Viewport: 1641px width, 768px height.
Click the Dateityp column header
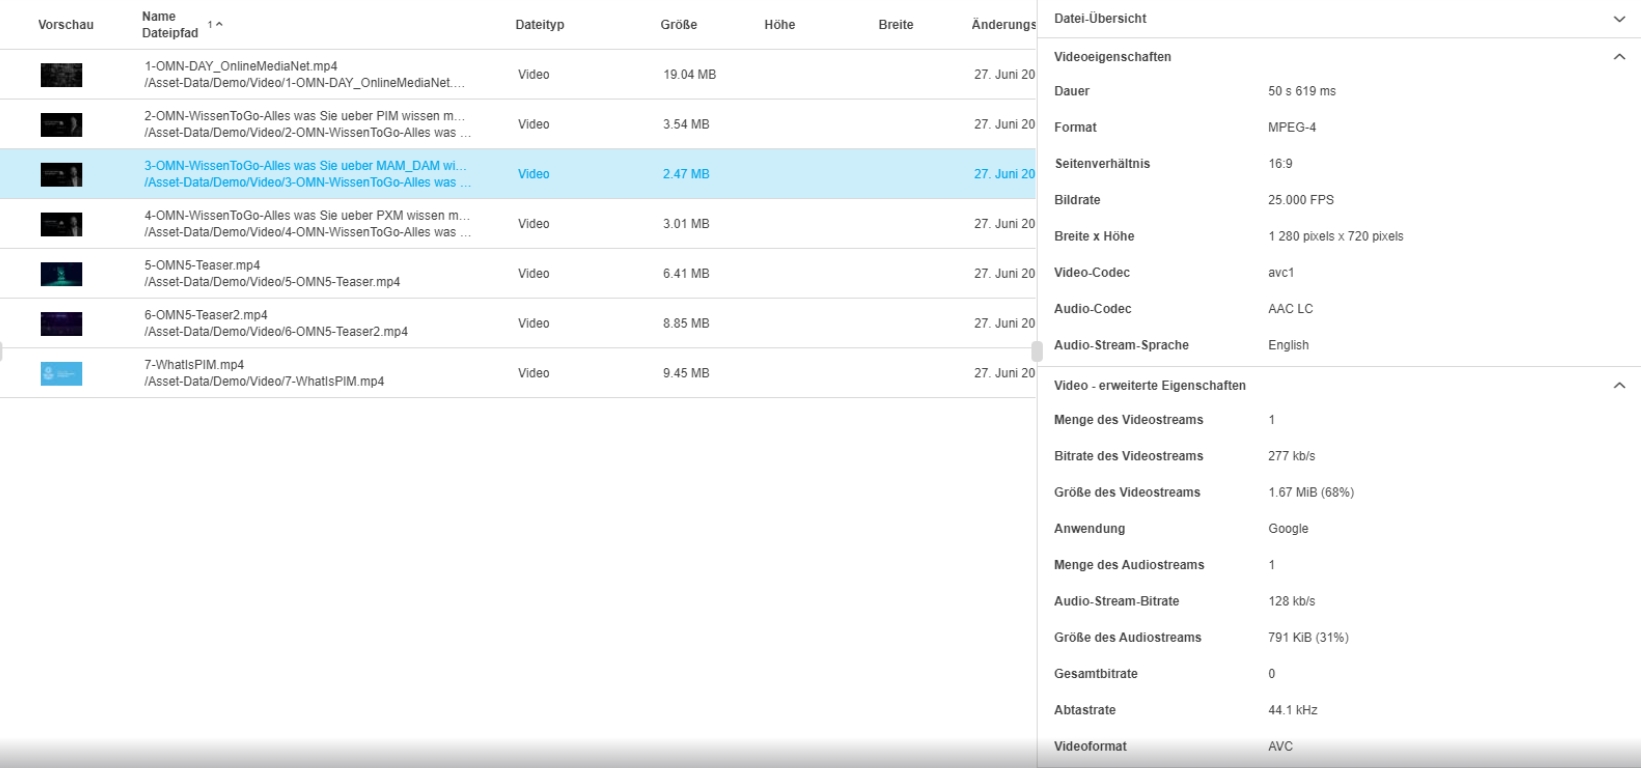539,25
